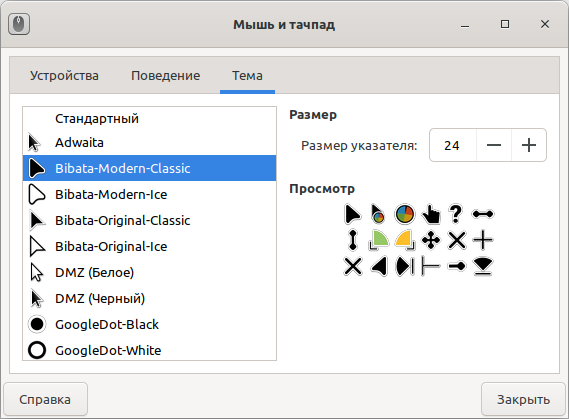Screen dimensions: 569x419
Task: Click the pointer size value field
Action: pos(453,145)
